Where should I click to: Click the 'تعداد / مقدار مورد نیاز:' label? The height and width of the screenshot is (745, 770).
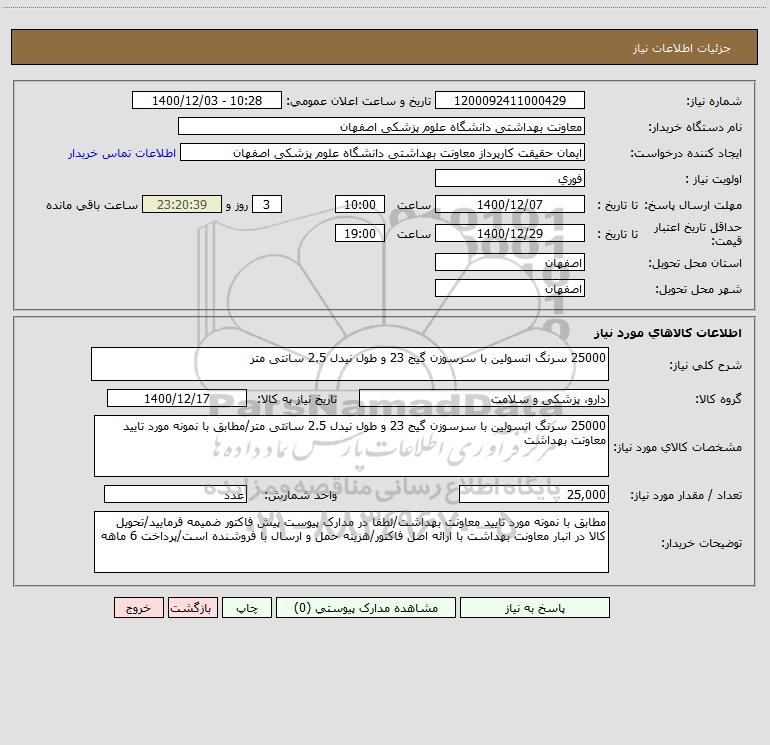(x=686, y=496)
